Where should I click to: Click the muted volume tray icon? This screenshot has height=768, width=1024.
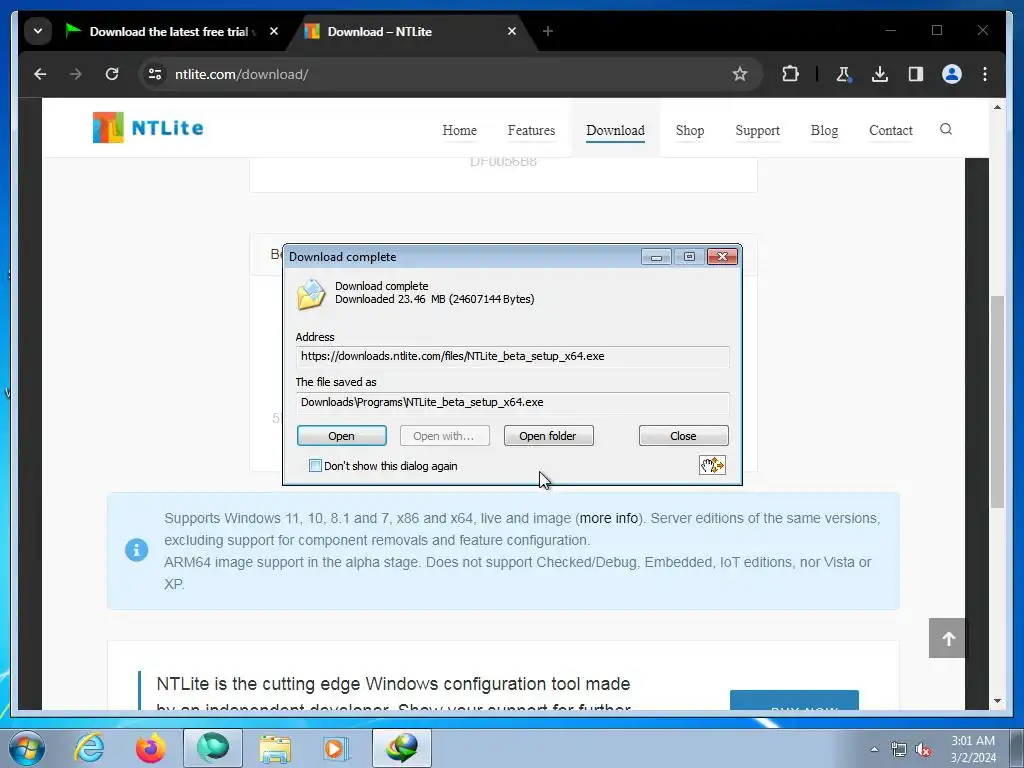(x=923, y=749)
